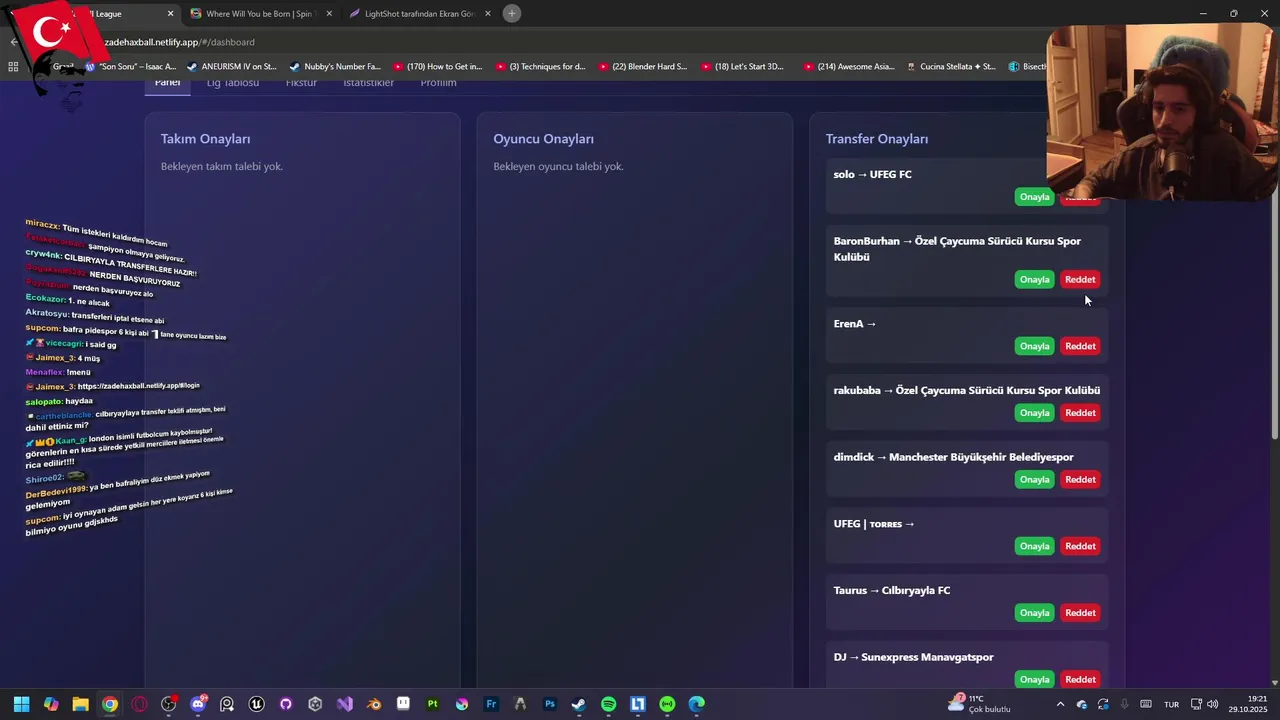The height and width of the screenshot is (720, 1280).
Task: Open Substance Painter from the taskbar
Action: 433,704
